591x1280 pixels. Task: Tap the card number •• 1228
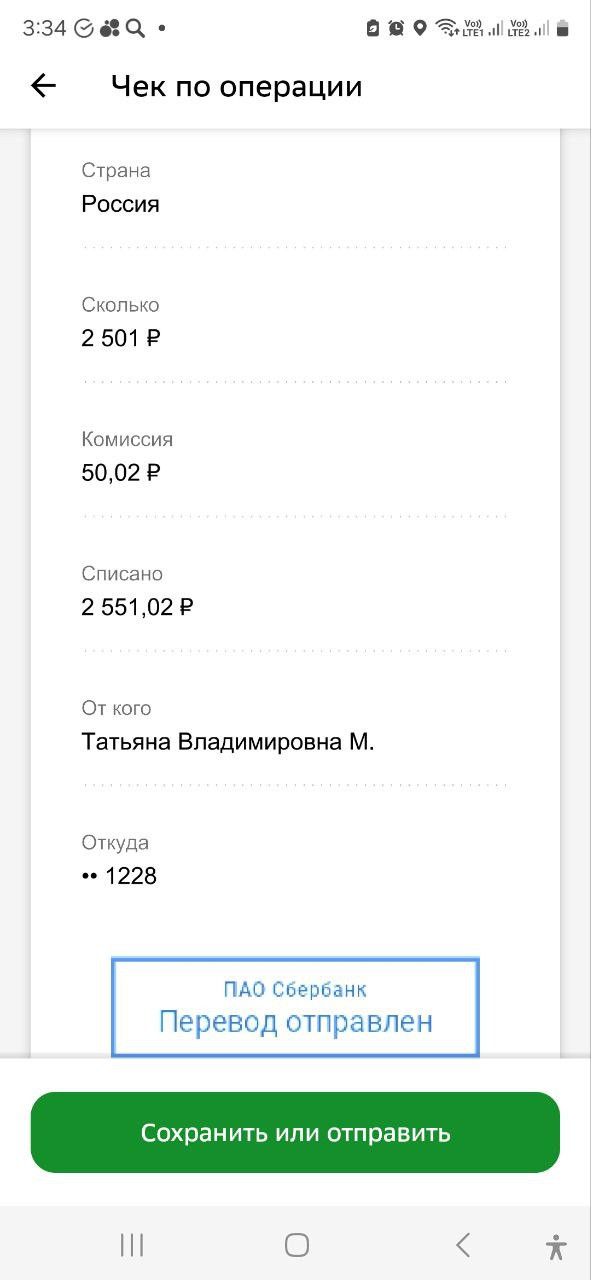(119, 876)
